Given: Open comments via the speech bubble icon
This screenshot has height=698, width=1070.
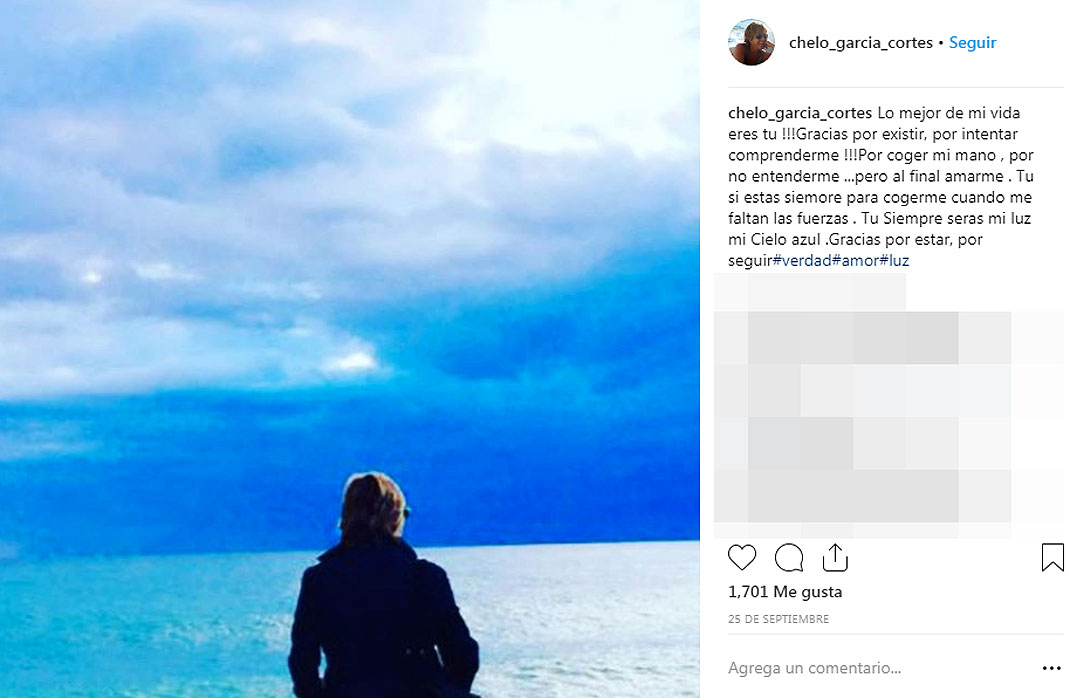Looking at the screenshot, I should click(789, 557).
